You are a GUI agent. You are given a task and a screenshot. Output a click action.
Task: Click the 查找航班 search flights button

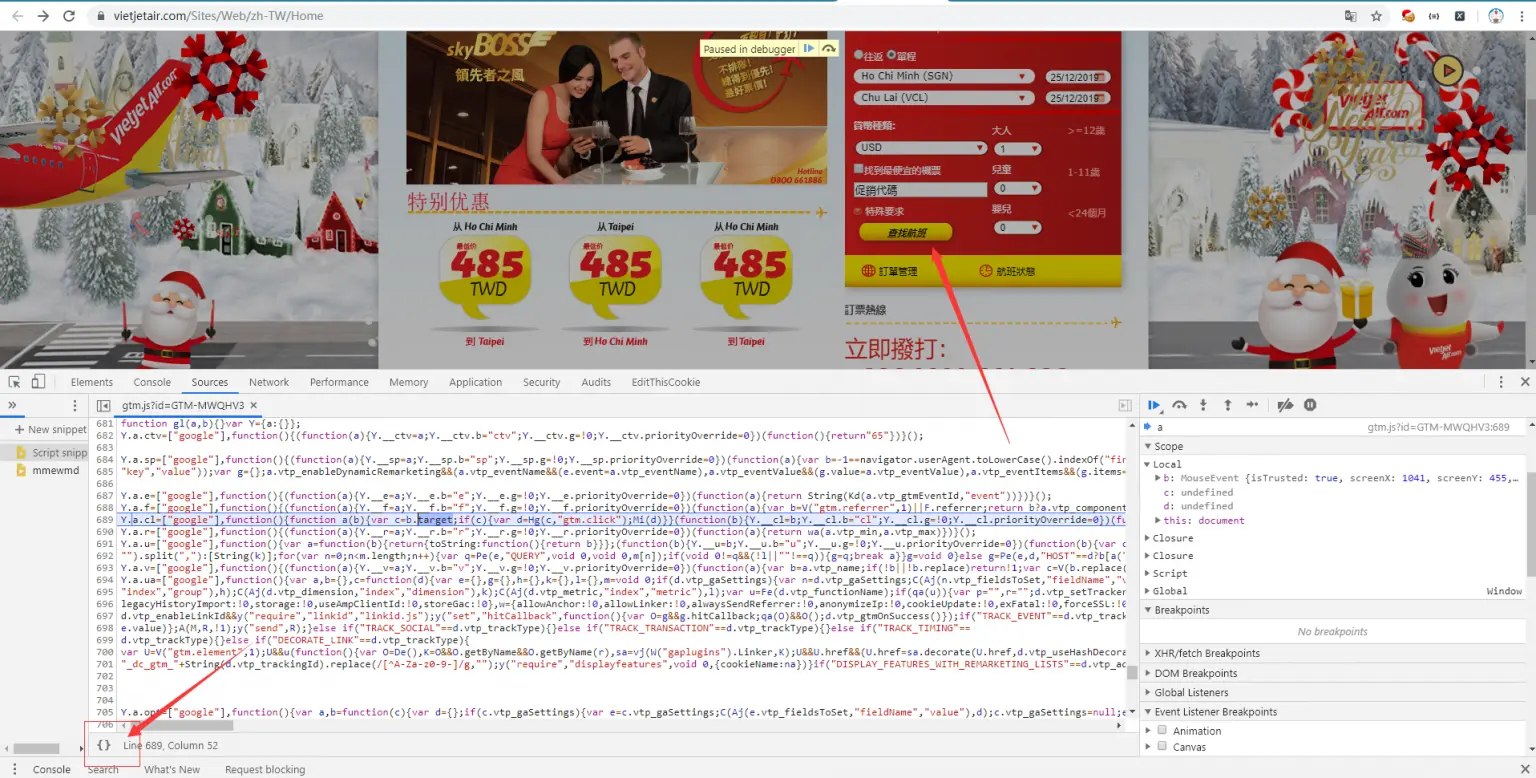pyautogui.click(x=906, y=232)
